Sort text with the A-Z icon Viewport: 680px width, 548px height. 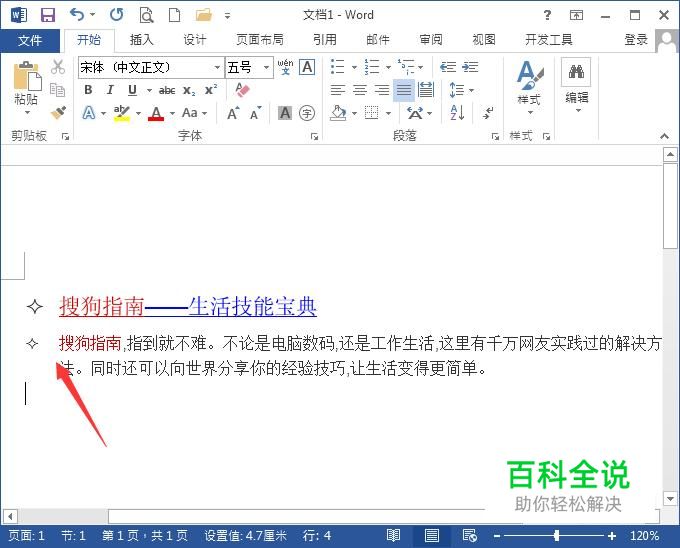click(458, 113)
